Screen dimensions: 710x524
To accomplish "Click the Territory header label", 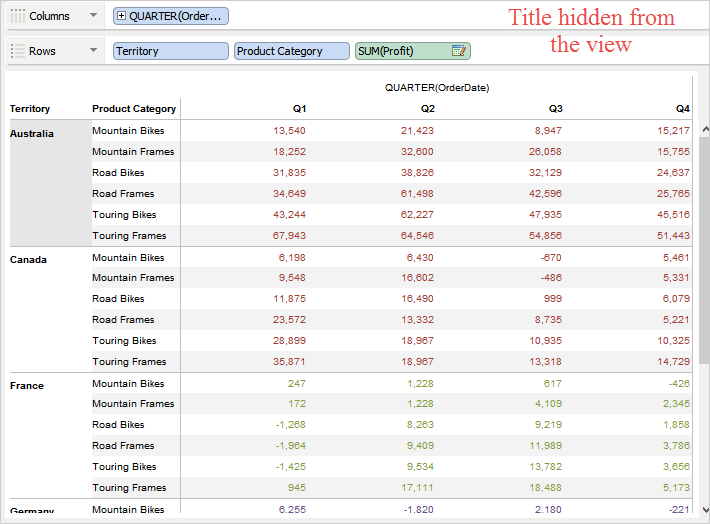I will click(30, 109).
